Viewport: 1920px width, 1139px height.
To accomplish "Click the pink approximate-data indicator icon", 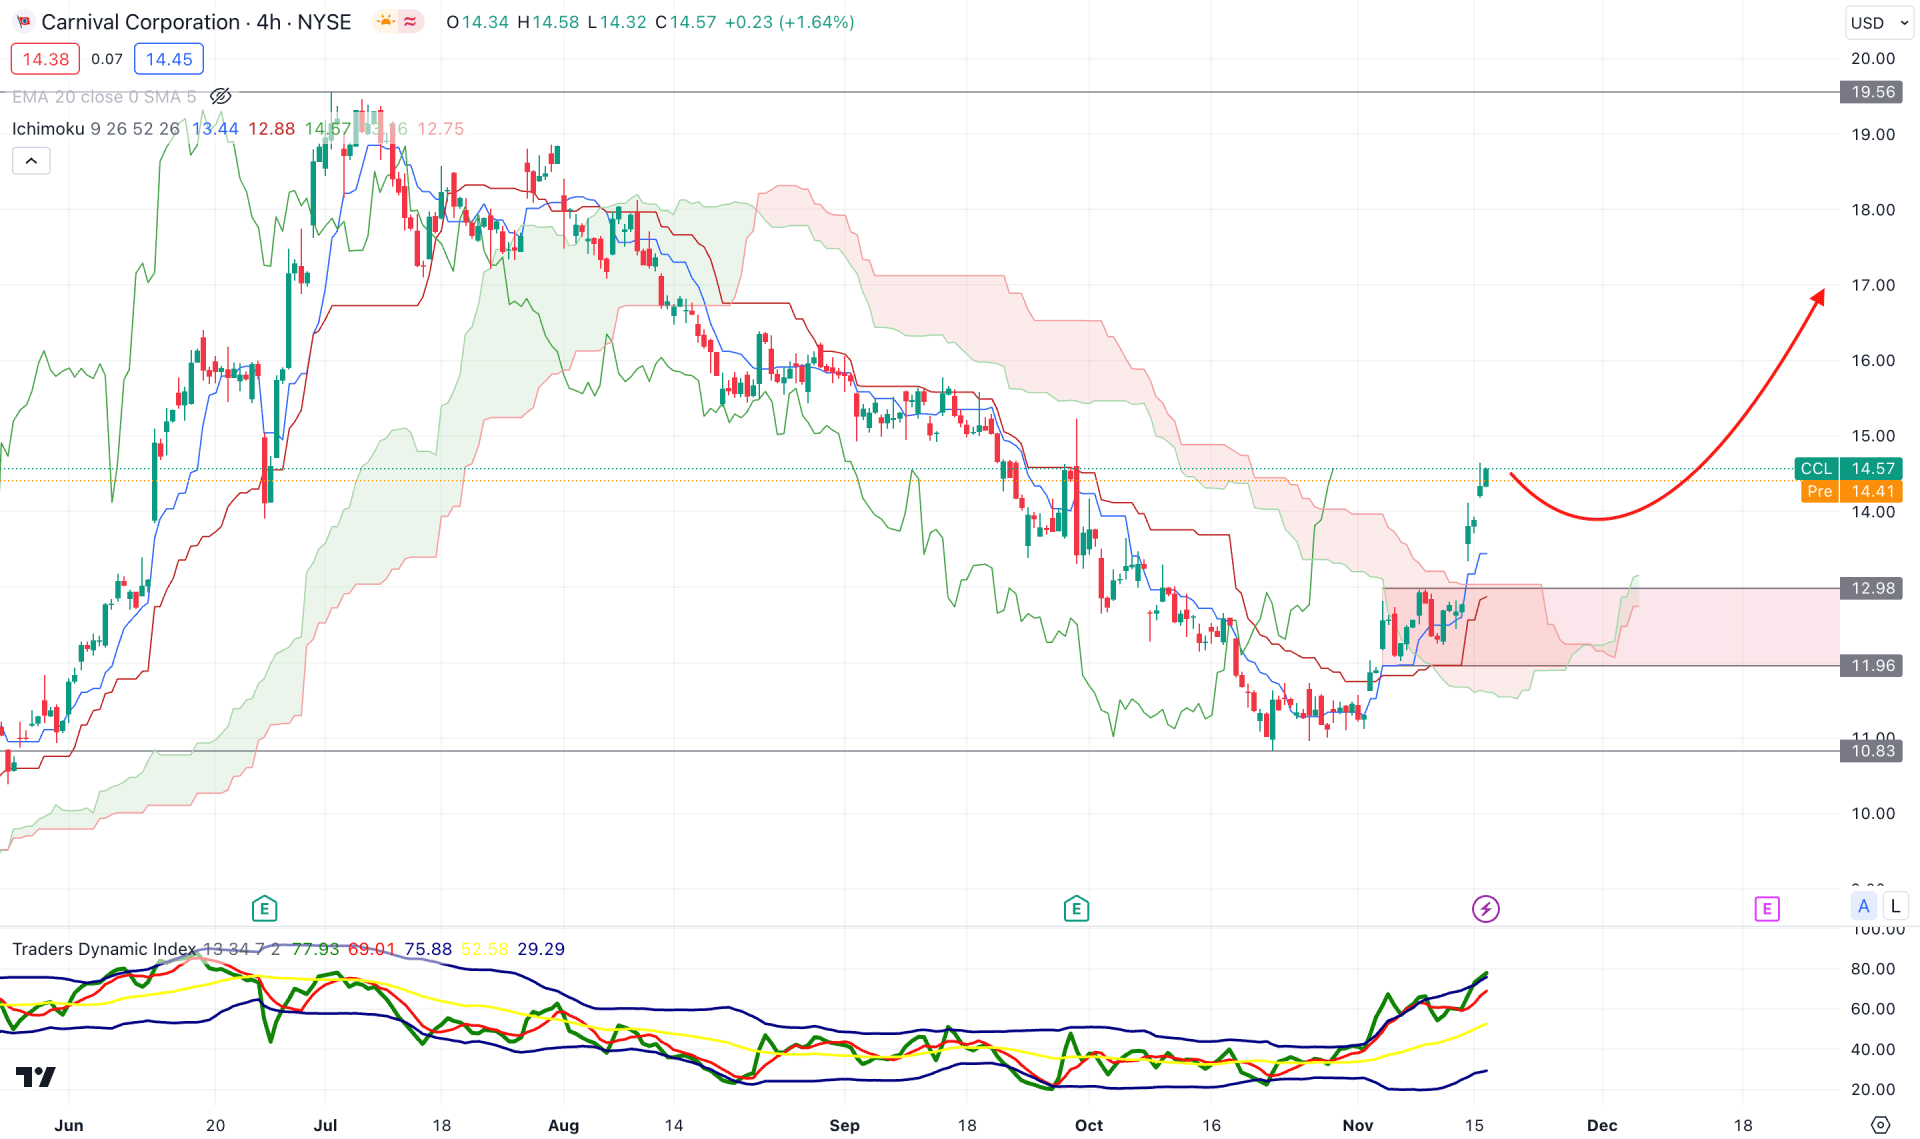I will coord(410,21).
